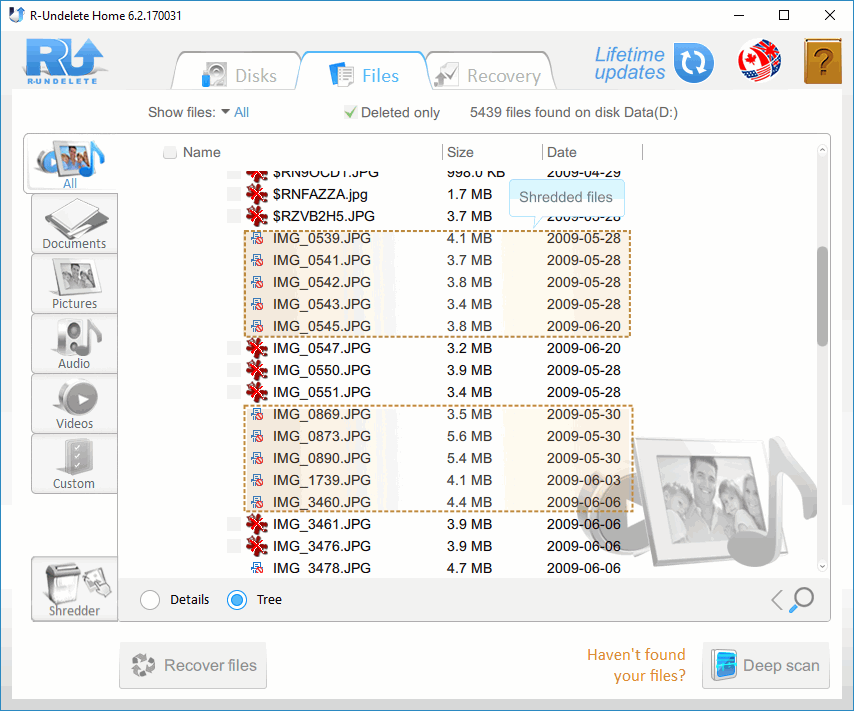The image size is (854, 711).
Task: Click the R-Undelete logo
Action: pyautogui.click(x=64, y=61)
